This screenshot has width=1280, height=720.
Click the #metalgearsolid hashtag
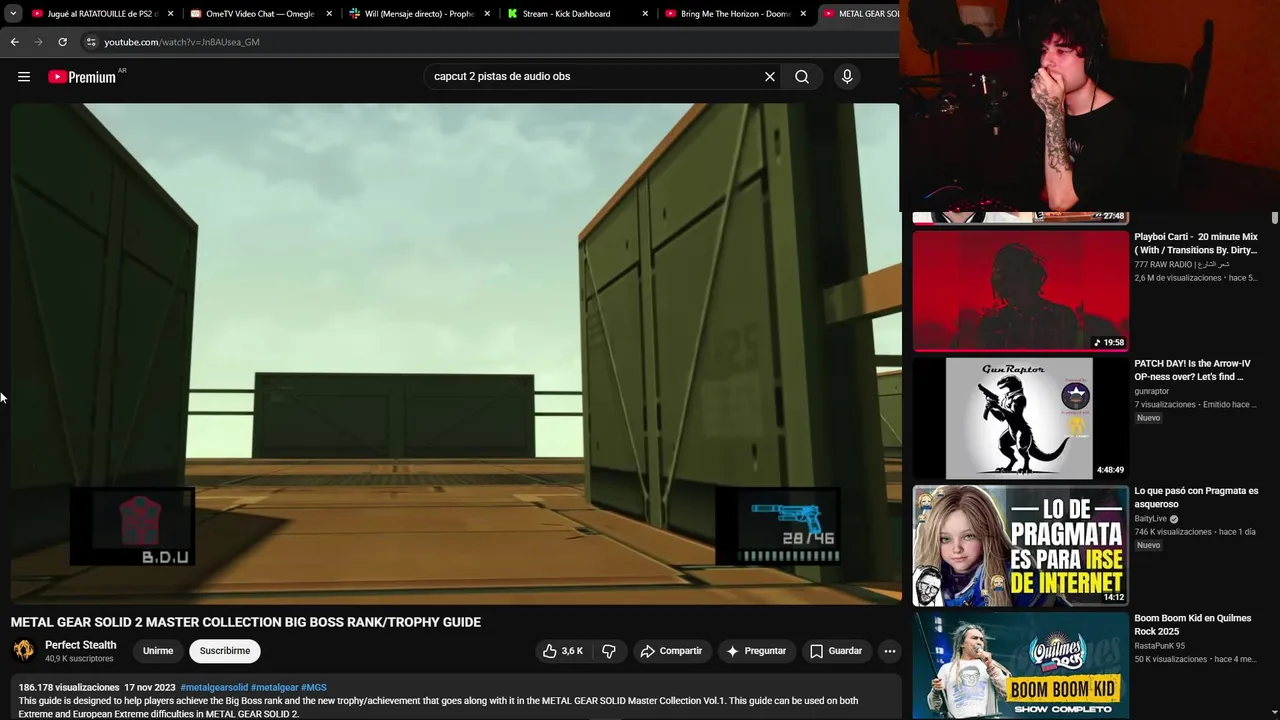tap(214, 688)
